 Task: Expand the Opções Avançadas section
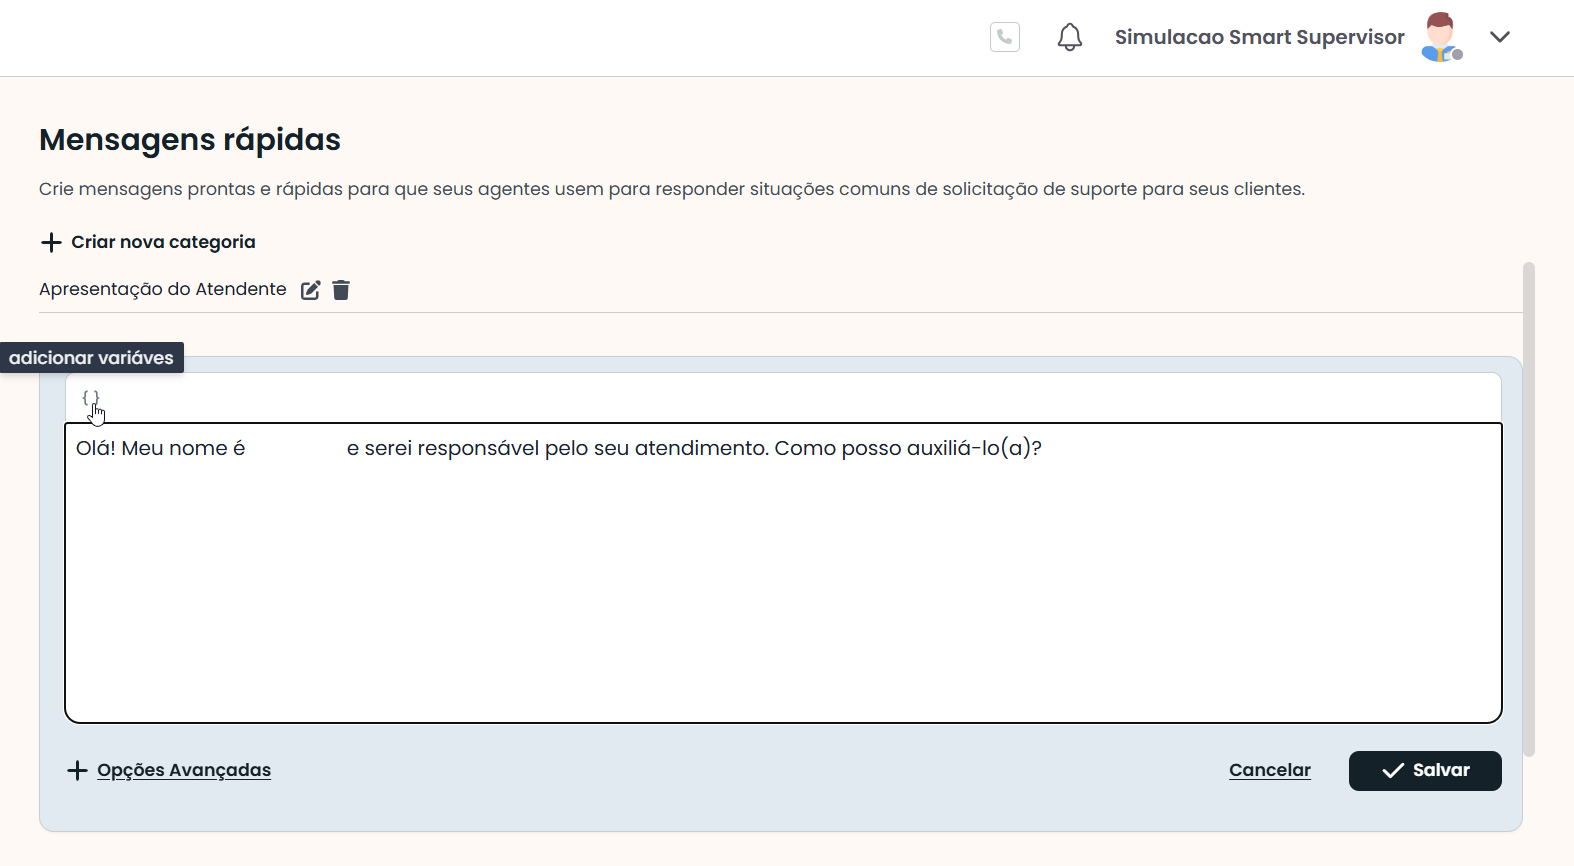pyautogui.click(x=184, y=770)
